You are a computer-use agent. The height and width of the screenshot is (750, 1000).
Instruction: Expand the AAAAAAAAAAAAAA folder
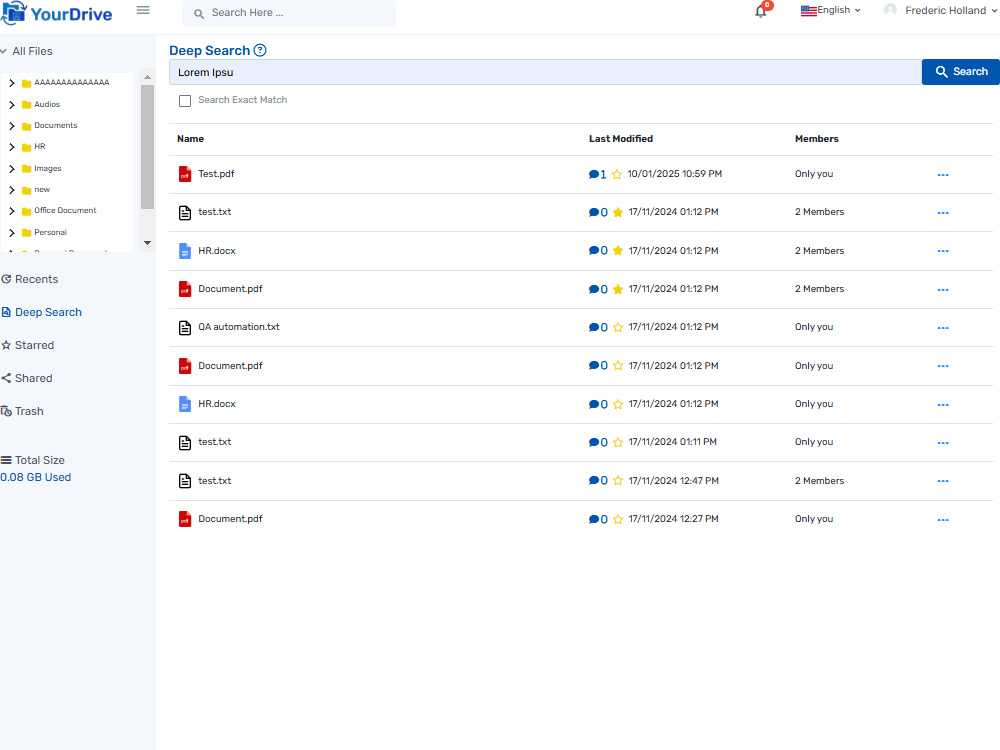tap(11, 83)
